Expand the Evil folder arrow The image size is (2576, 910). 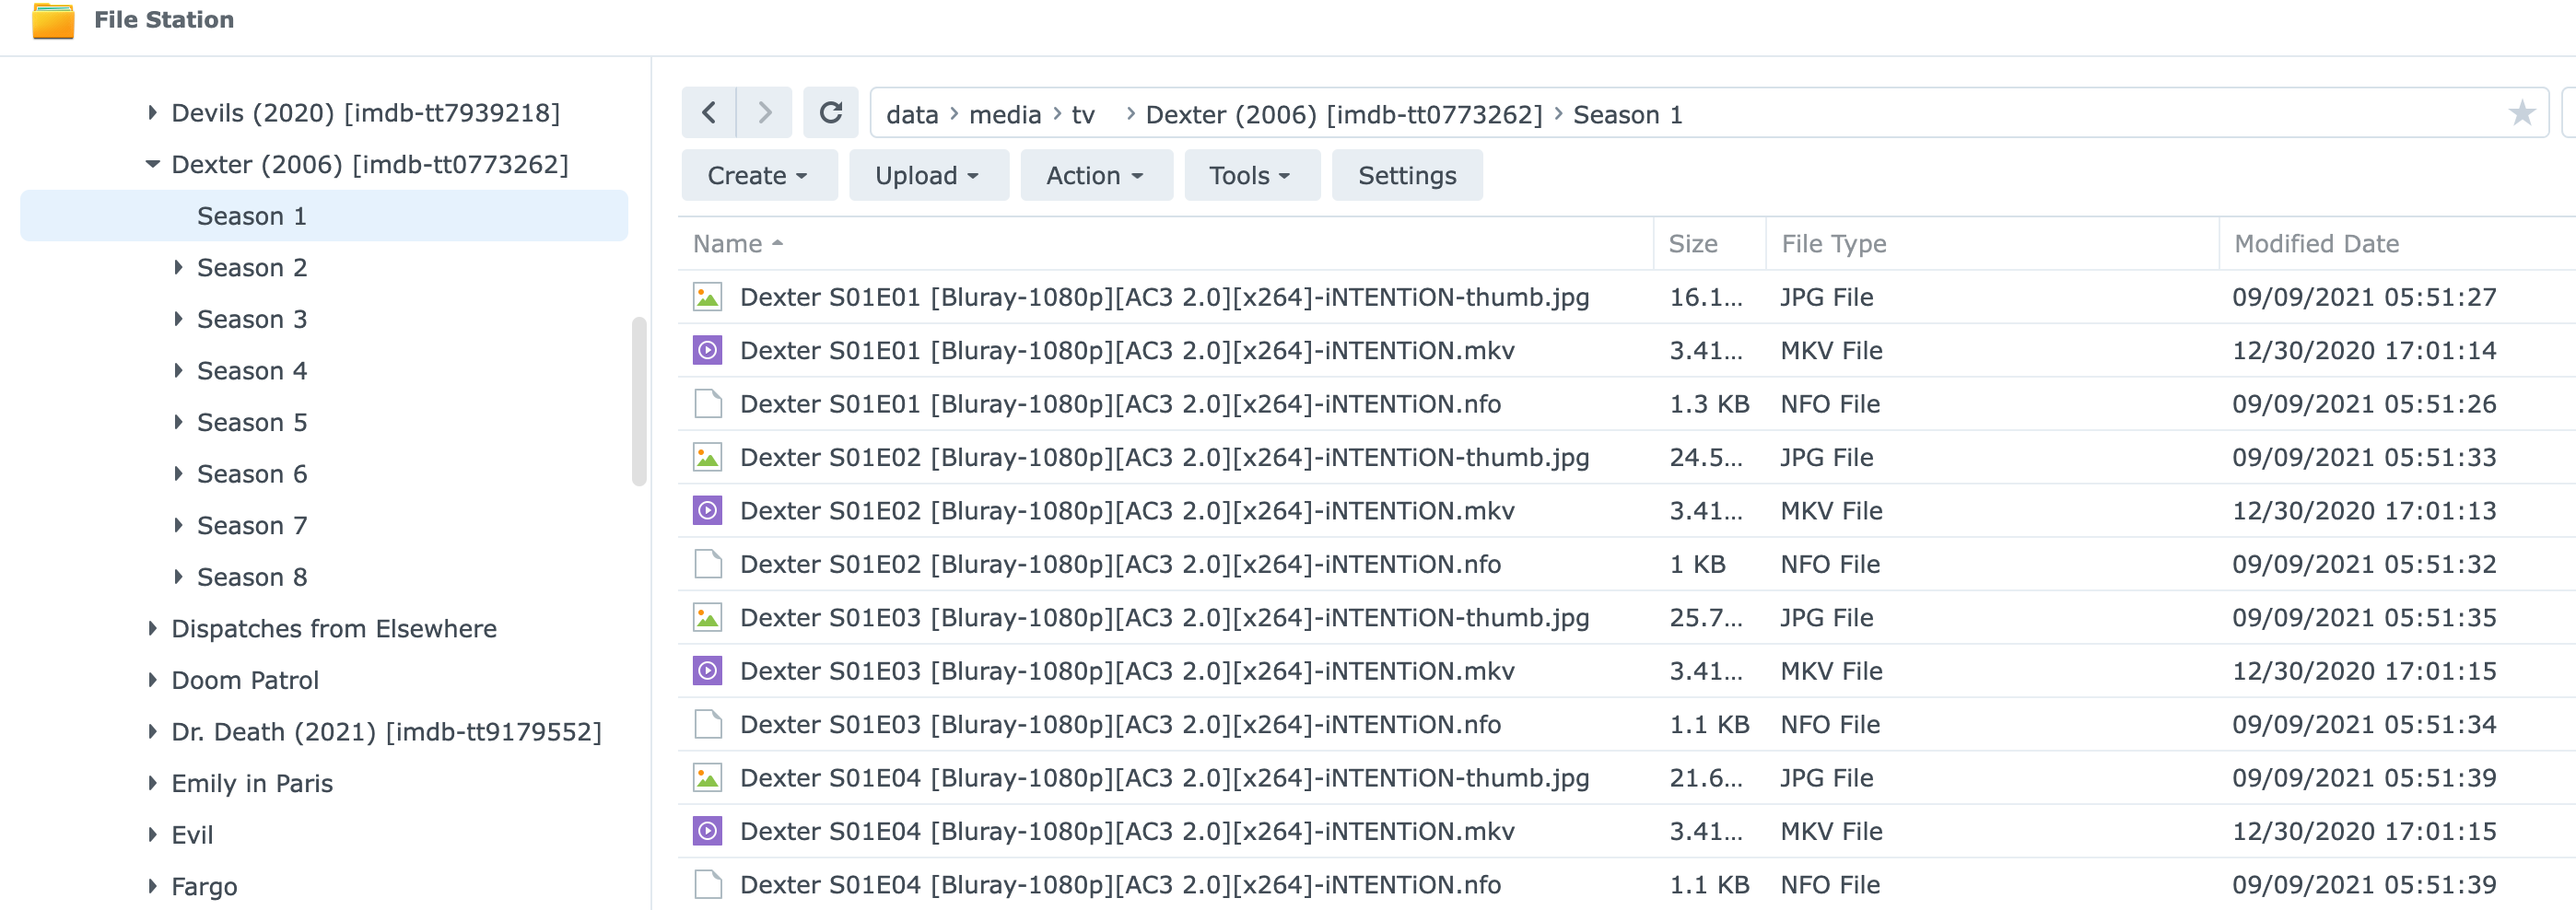click(152, 834)
